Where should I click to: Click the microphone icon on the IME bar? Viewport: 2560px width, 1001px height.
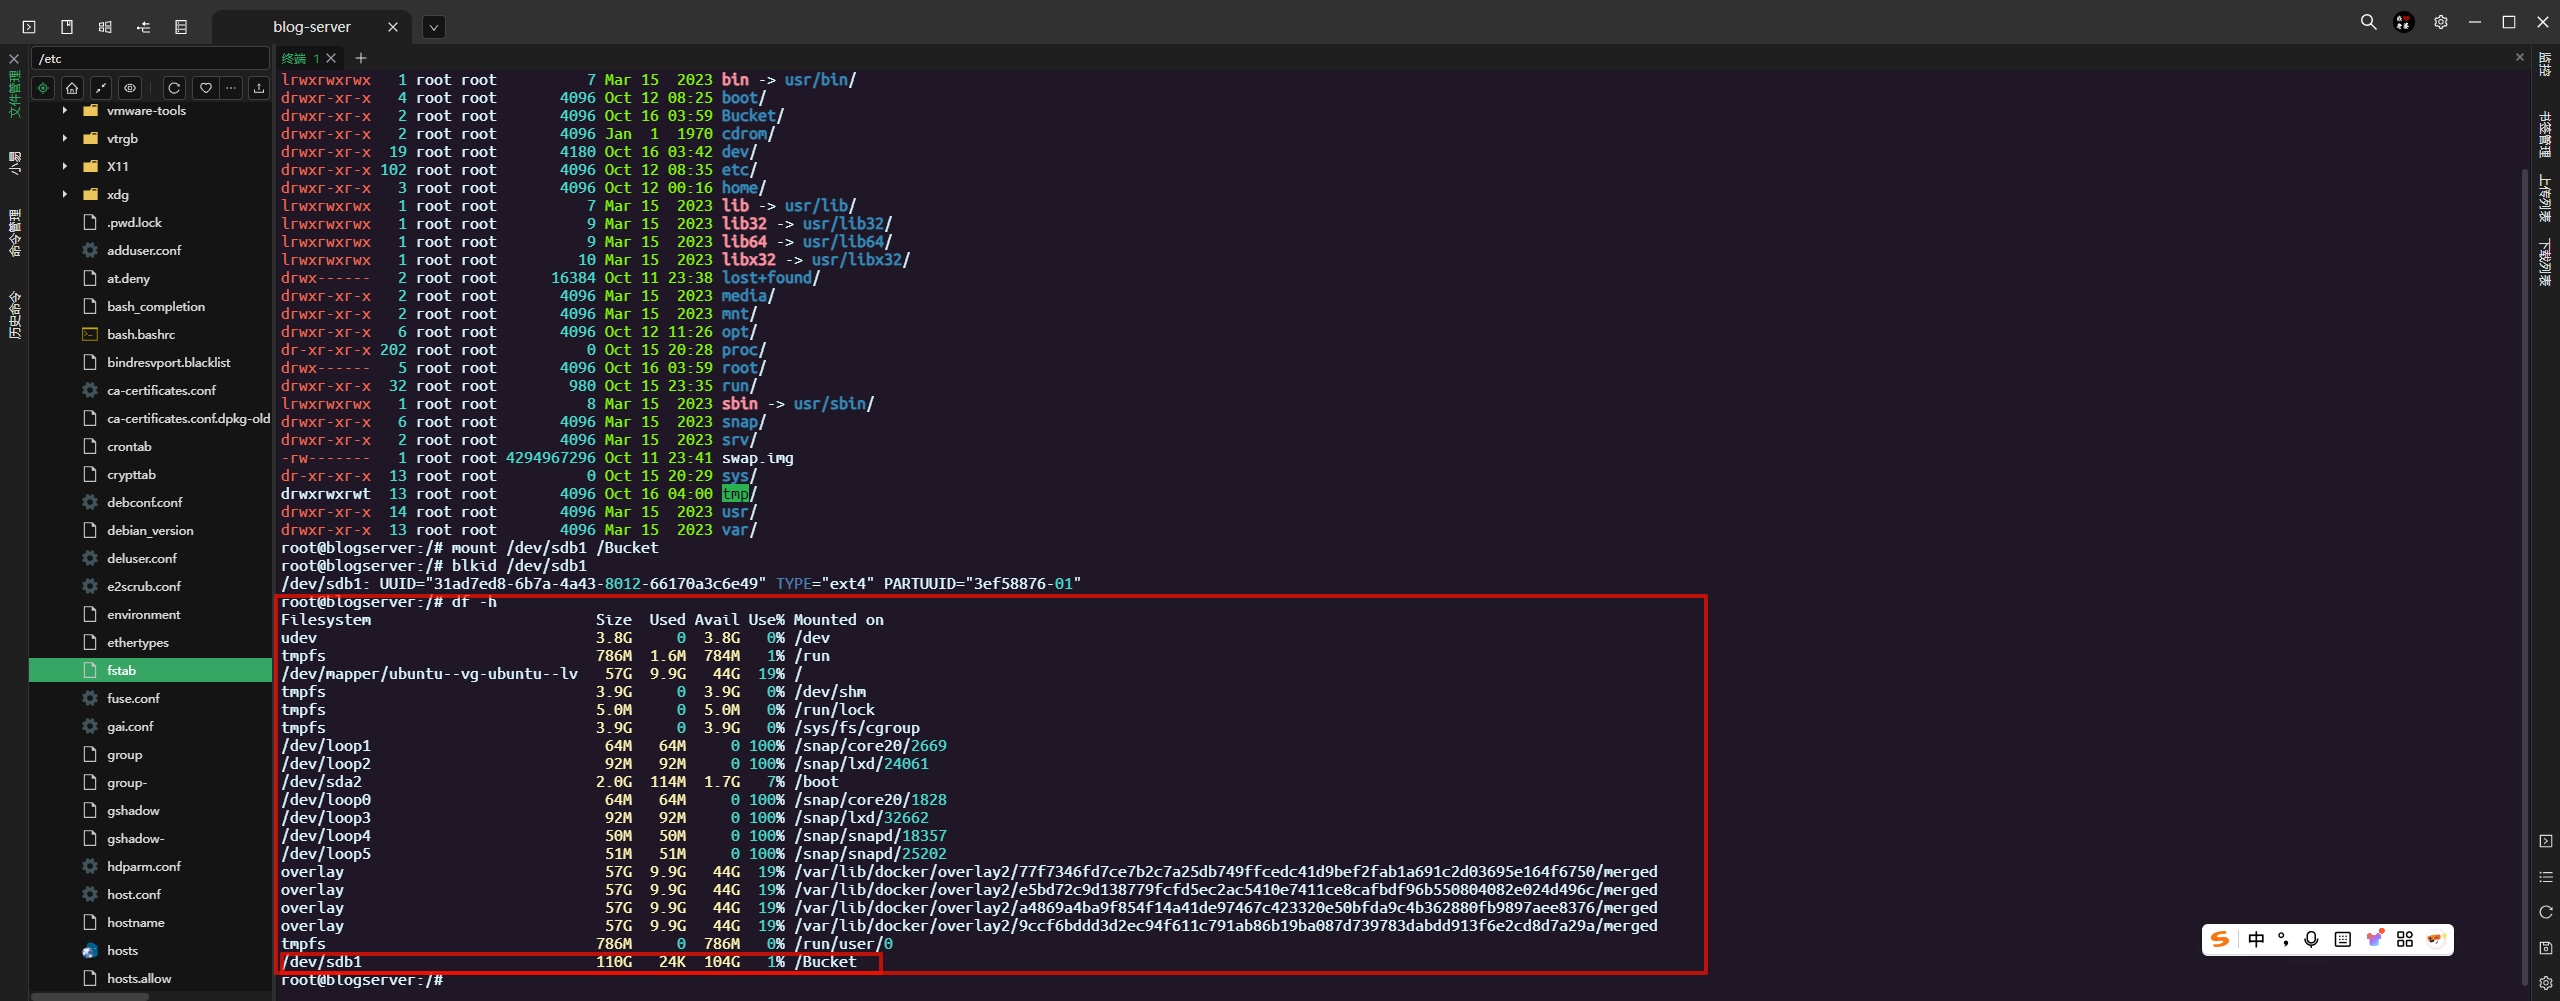(2311, 939)
